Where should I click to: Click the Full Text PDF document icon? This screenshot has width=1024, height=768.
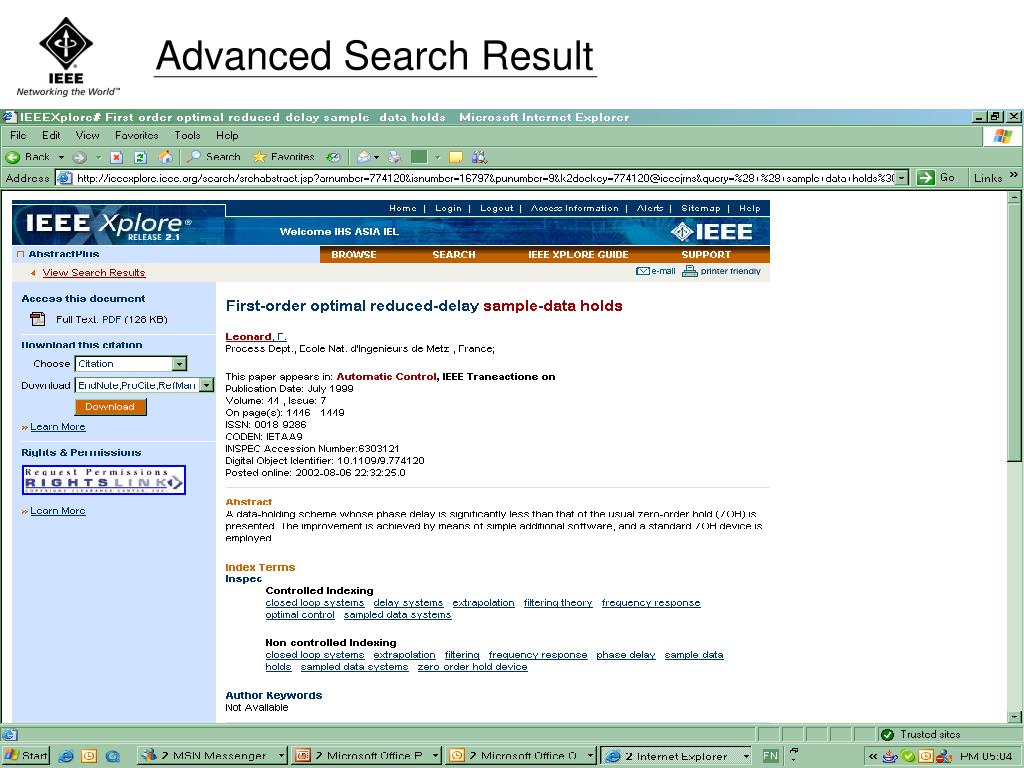pos(38,319)
